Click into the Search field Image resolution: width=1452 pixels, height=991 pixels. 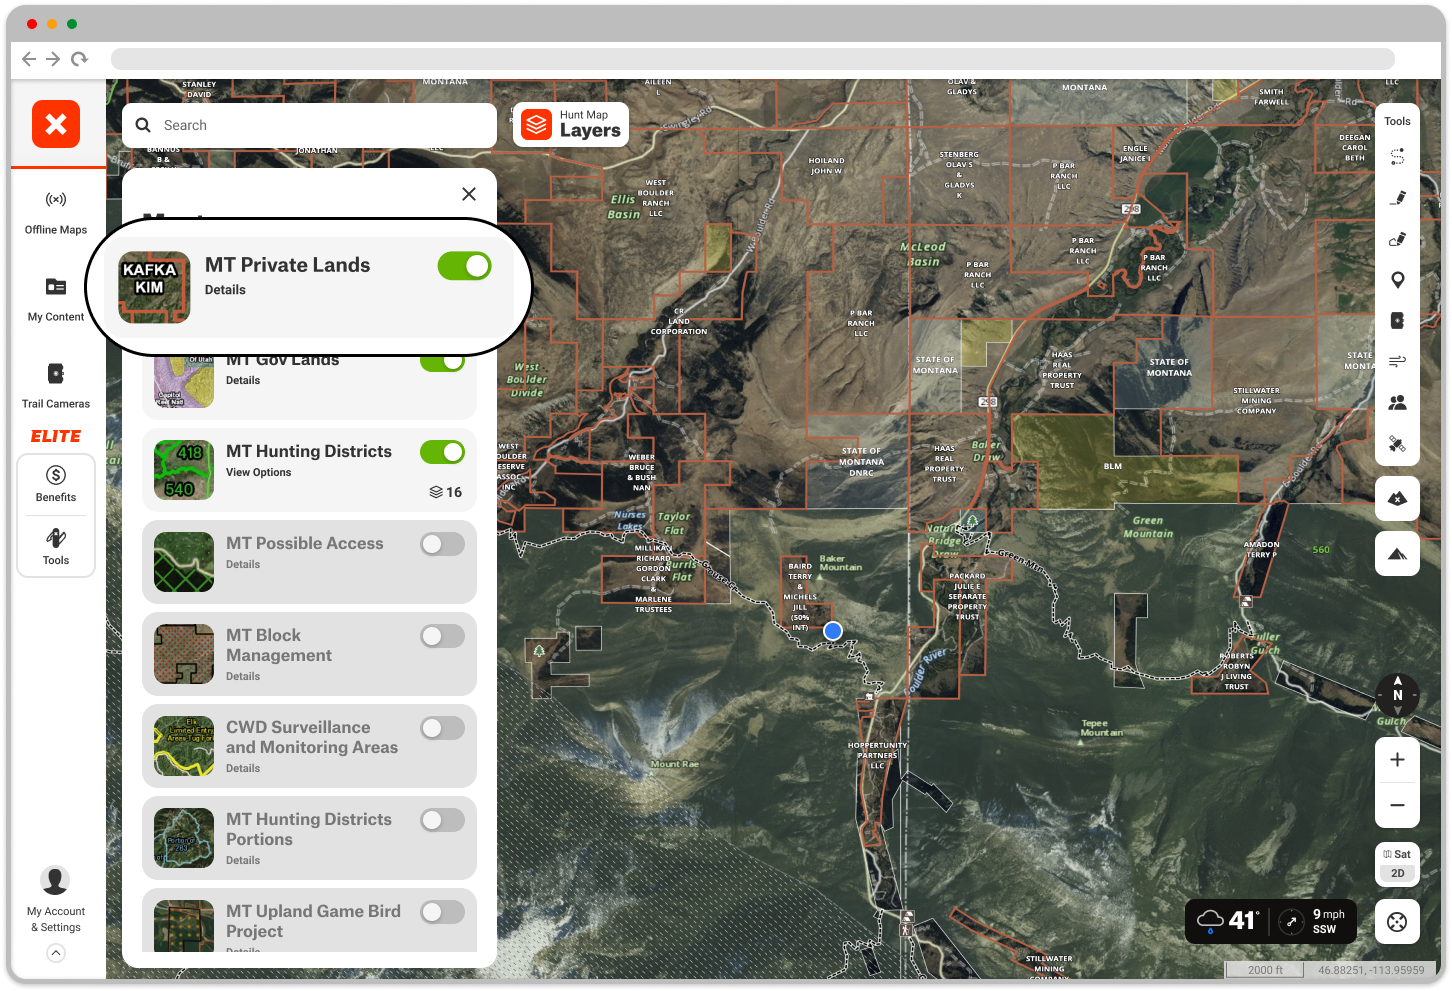309,125
